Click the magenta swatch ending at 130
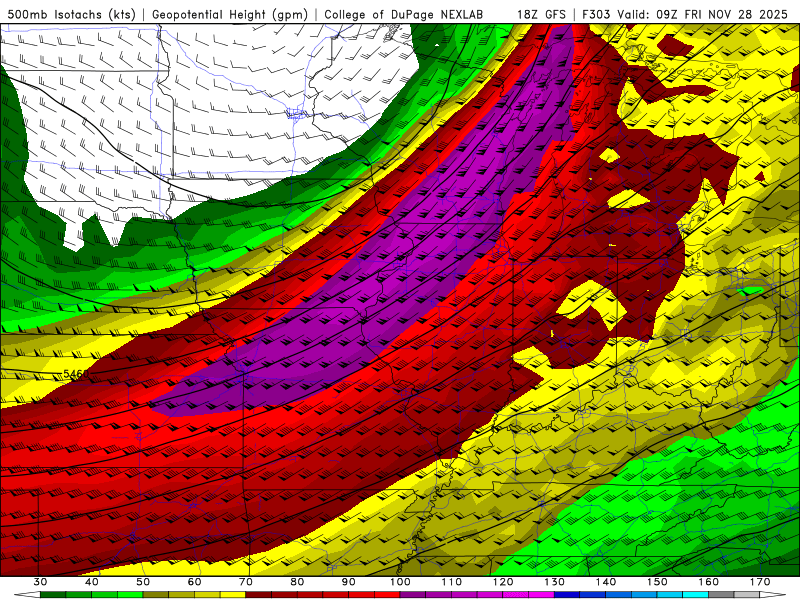 tap(542, 595)
